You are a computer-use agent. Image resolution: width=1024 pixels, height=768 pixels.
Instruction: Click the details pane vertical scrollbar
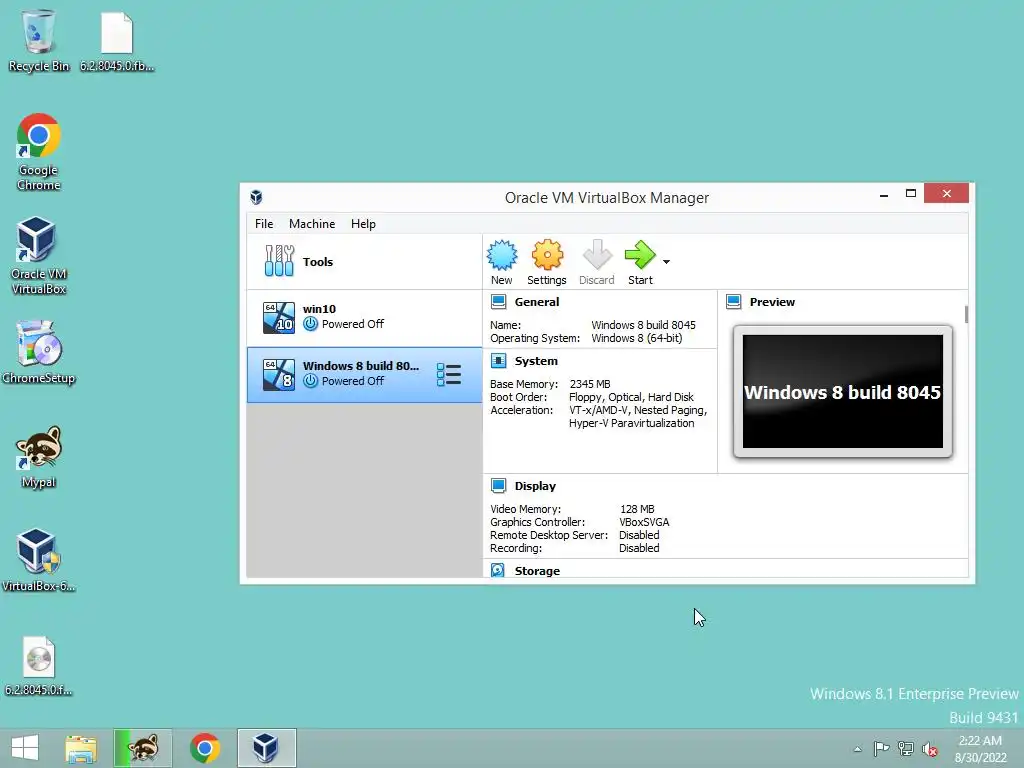coord(966,313)
